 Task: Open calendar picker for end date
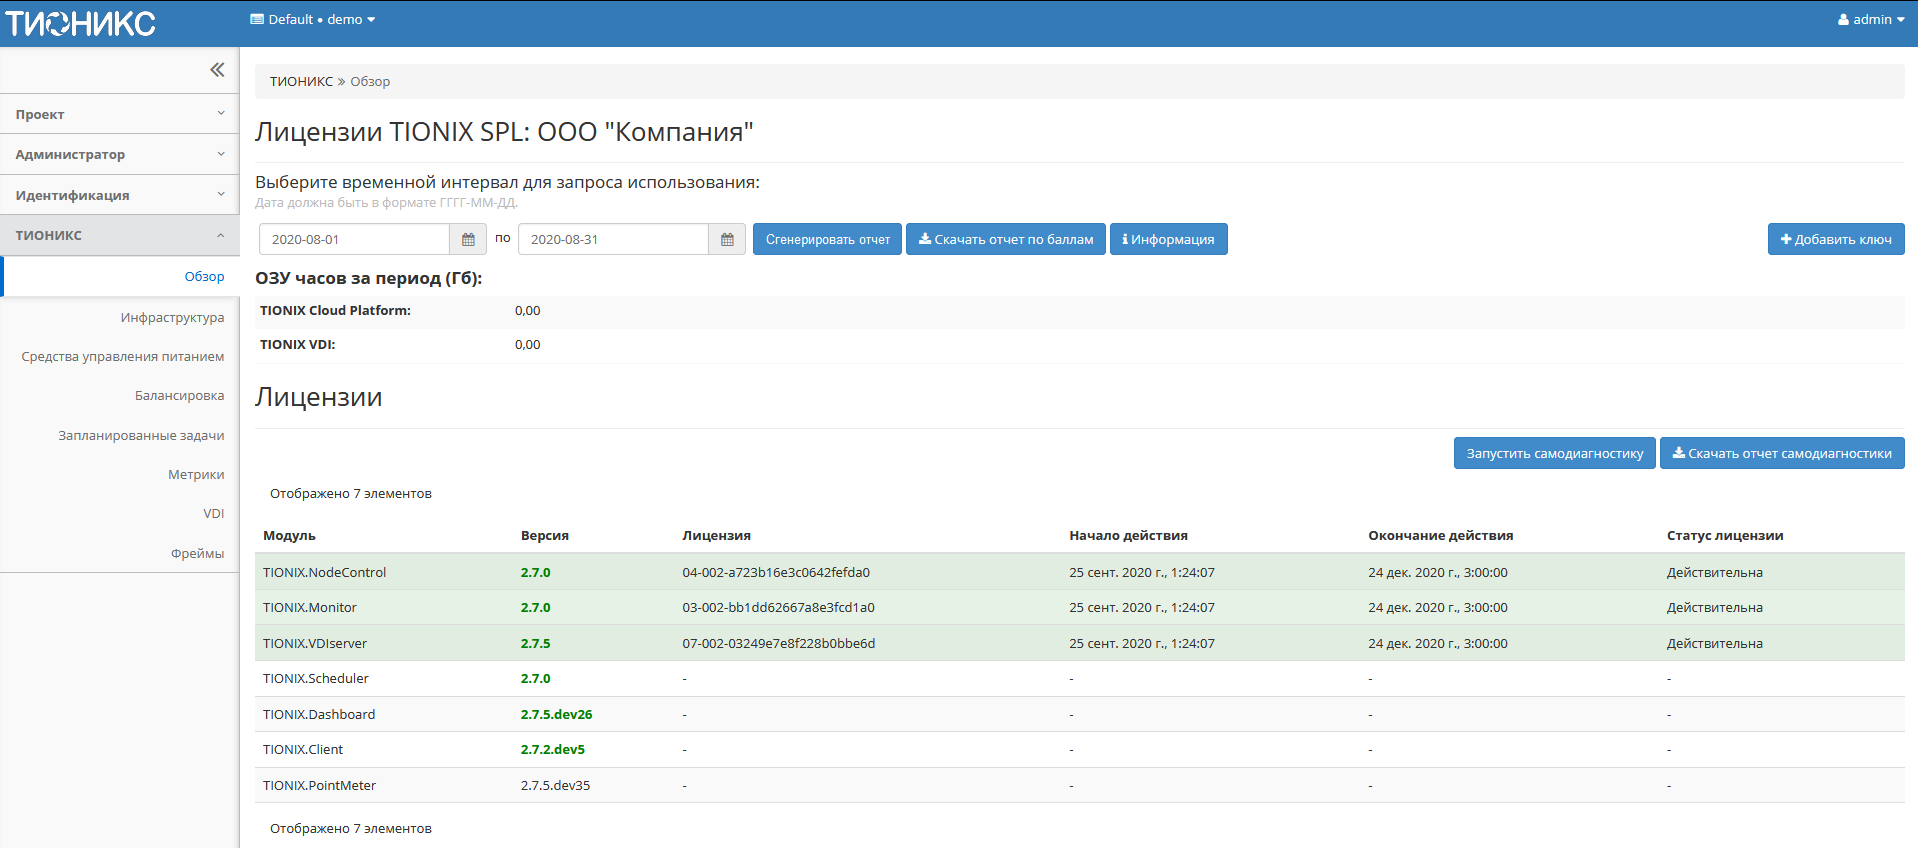pyautogui.click(x=727, y=240)
